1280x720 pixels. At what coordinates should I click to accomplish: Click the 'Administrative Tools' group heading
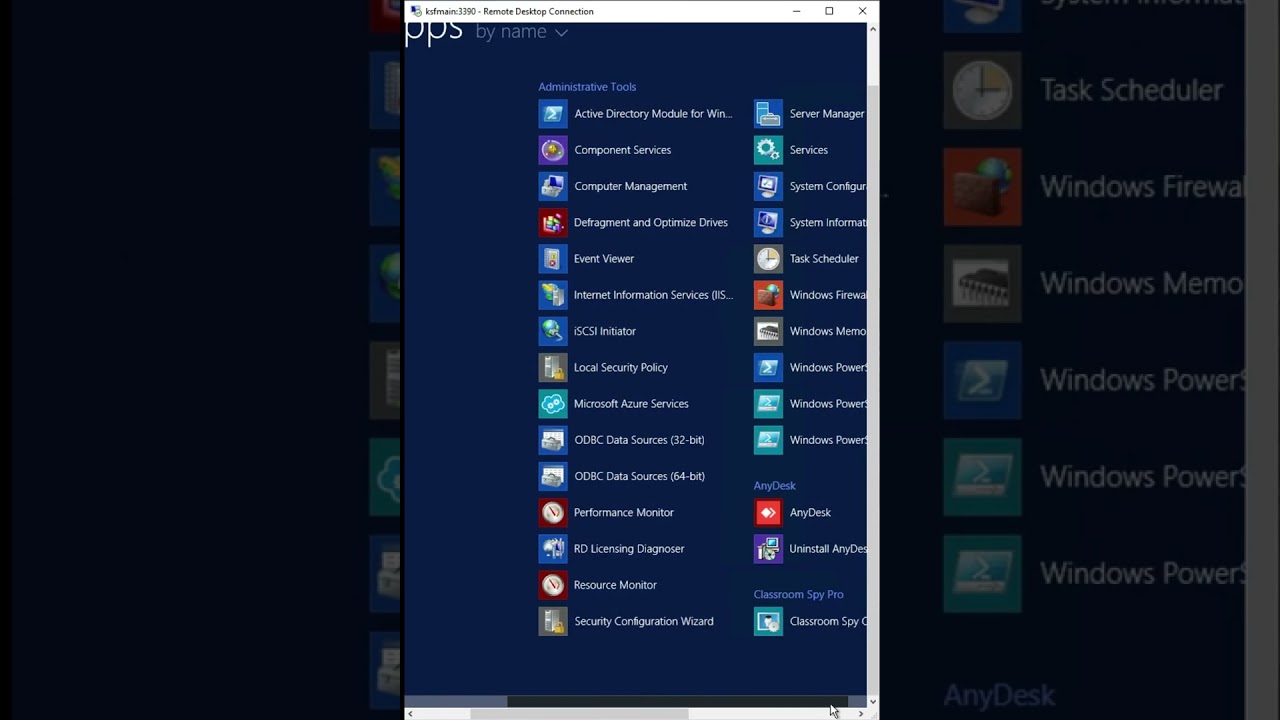(x=587, y=87)
